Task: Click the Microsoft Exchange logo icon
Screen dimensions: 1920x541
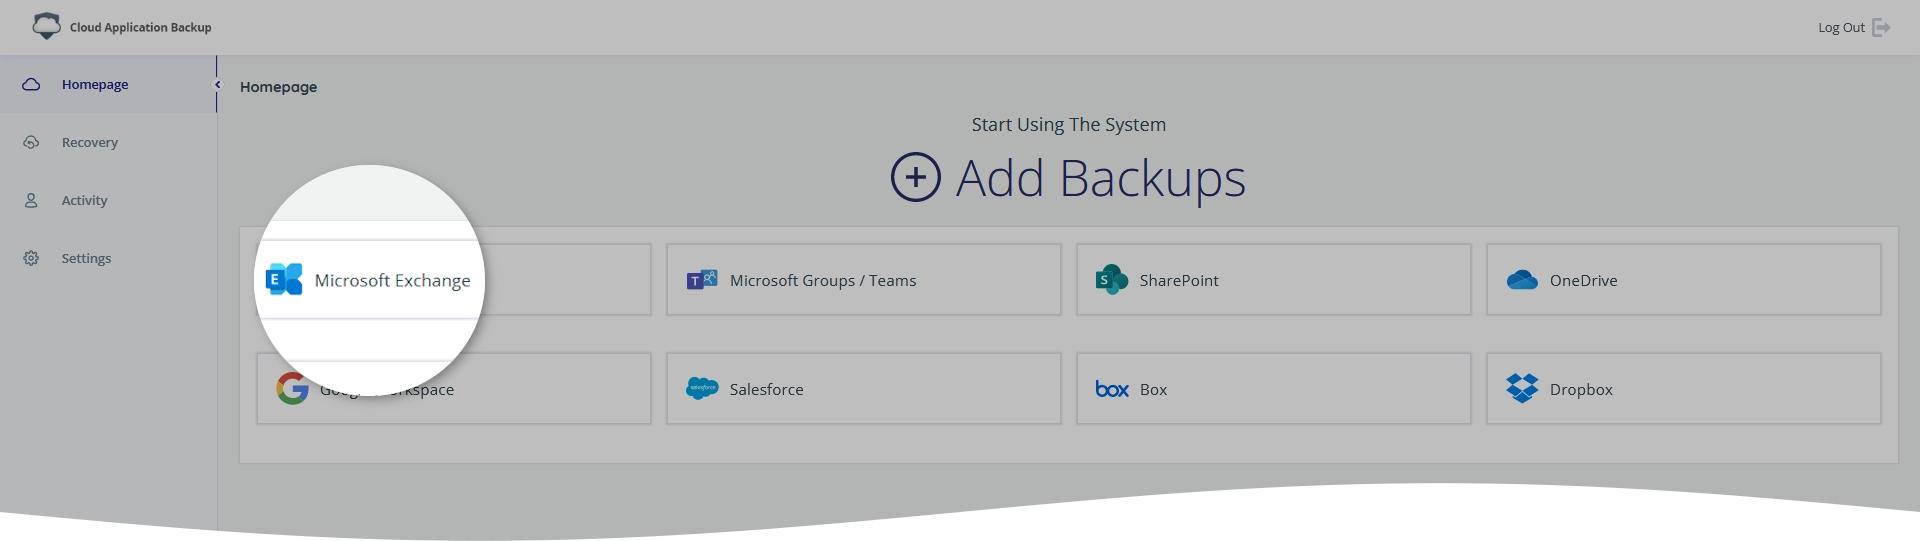Action: tap(284, 279)
